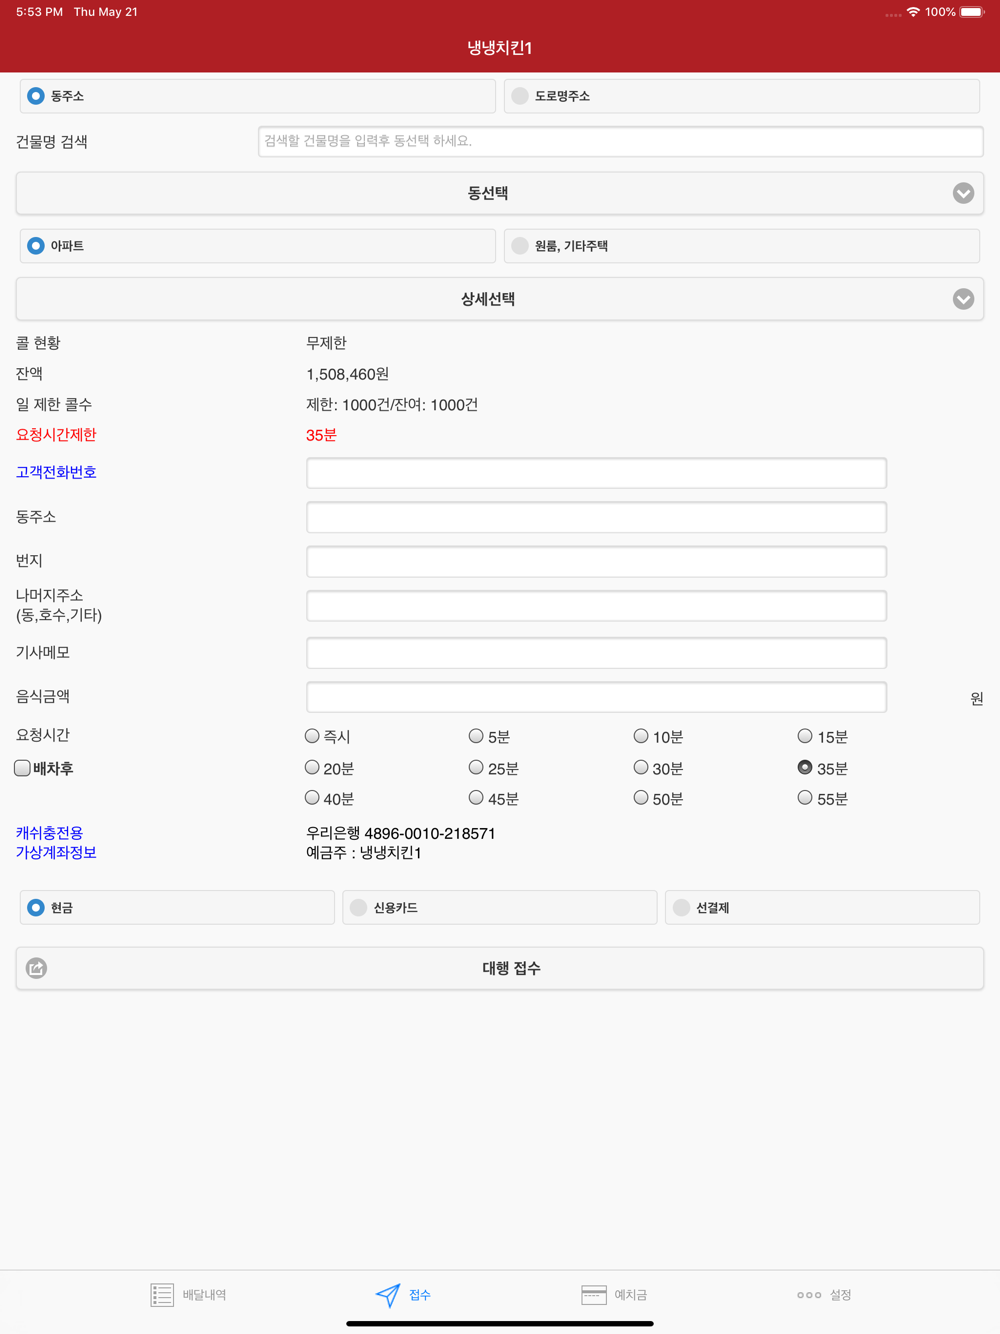Tap the 동선택 chevron arrow
This screenshot has height=1334, width=1000.
(x=963, y=193)
